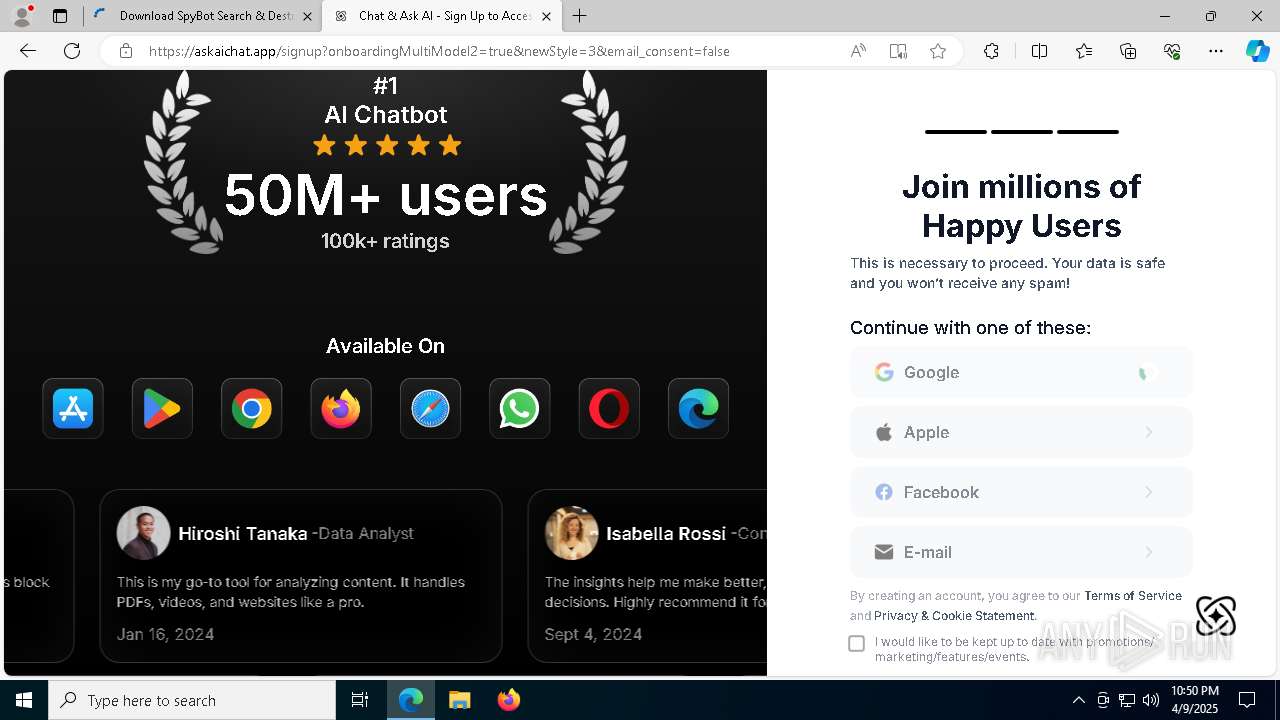
Task: Open the tab actions menu
Action: (x=60, y=16)
